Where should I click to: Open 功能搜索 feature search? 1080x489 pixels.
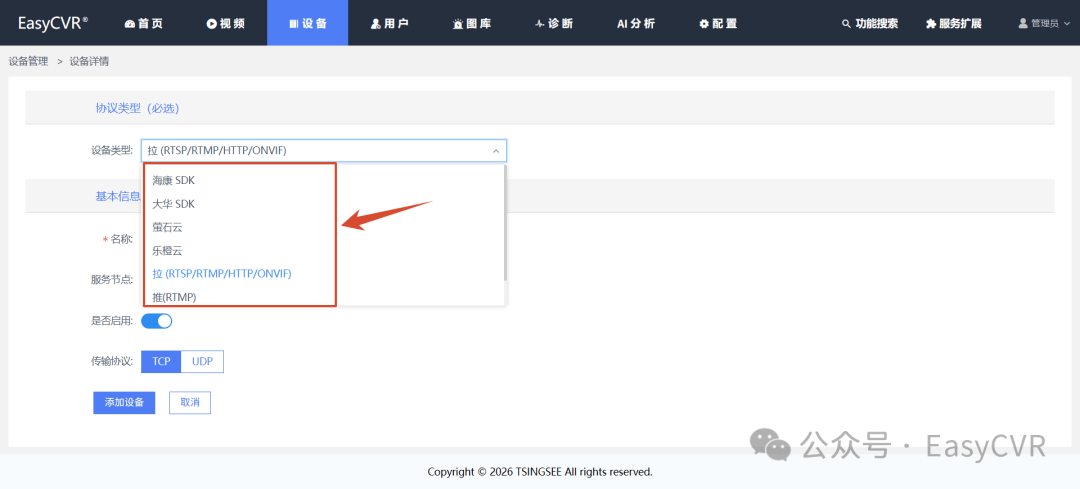[869, 23]
